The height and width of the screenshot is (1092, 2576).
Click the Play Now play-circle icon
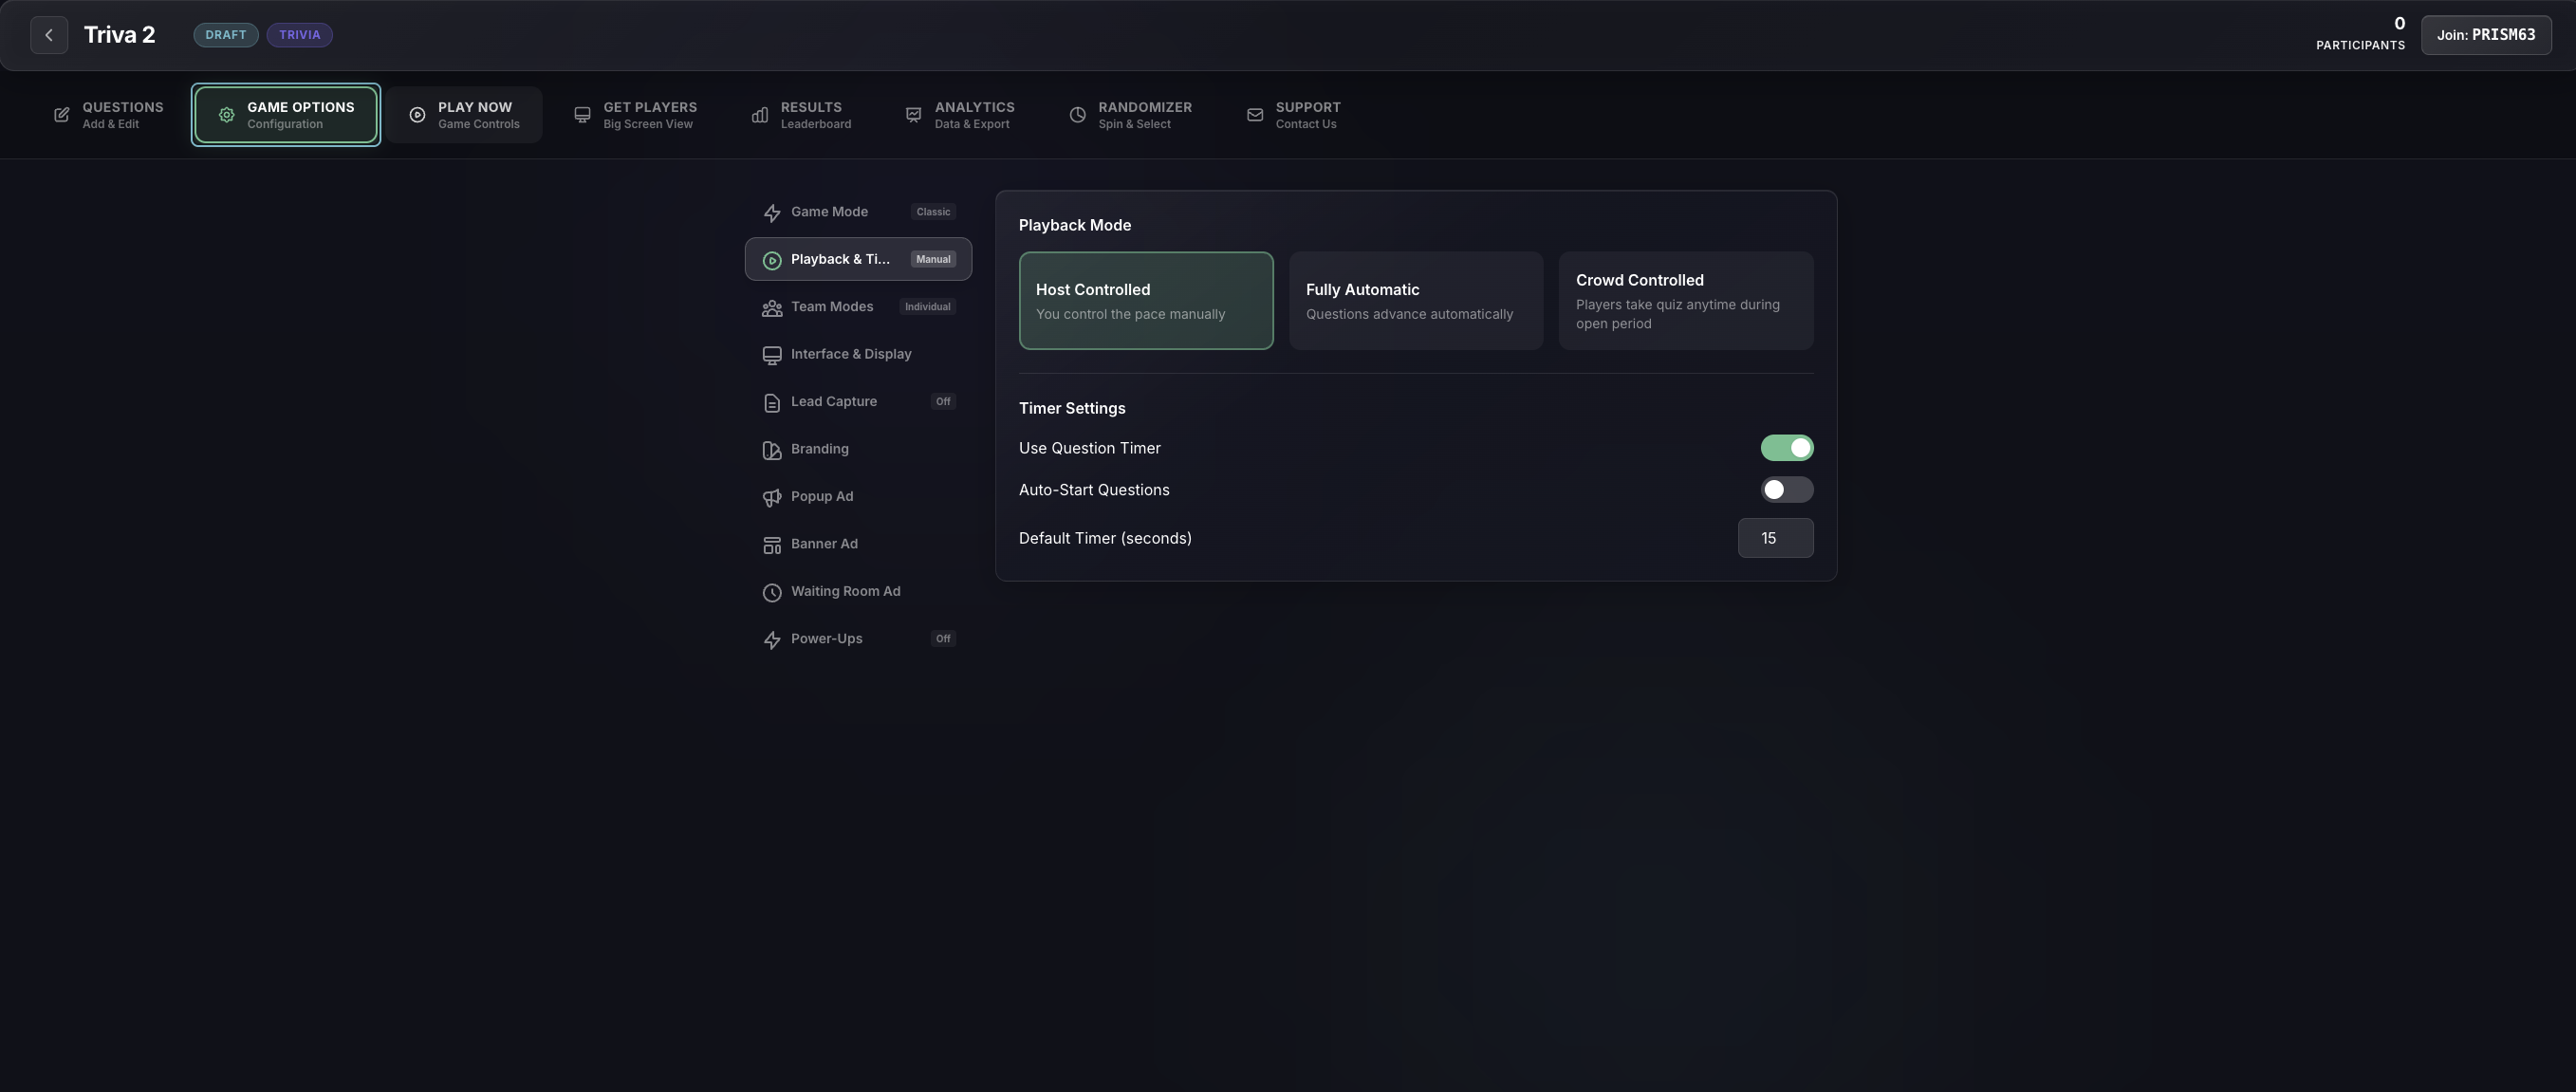click(x=417, y=115)
